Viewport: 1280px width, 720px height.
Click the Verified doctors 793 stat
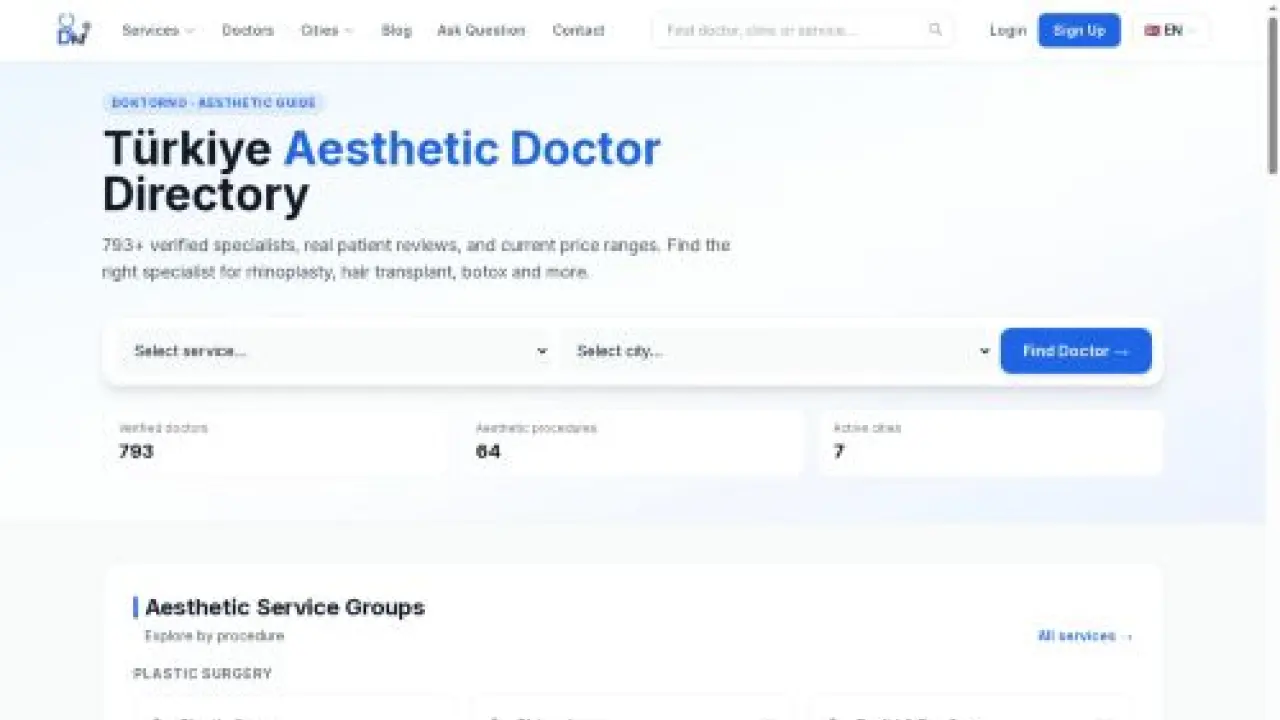(274, 442)
